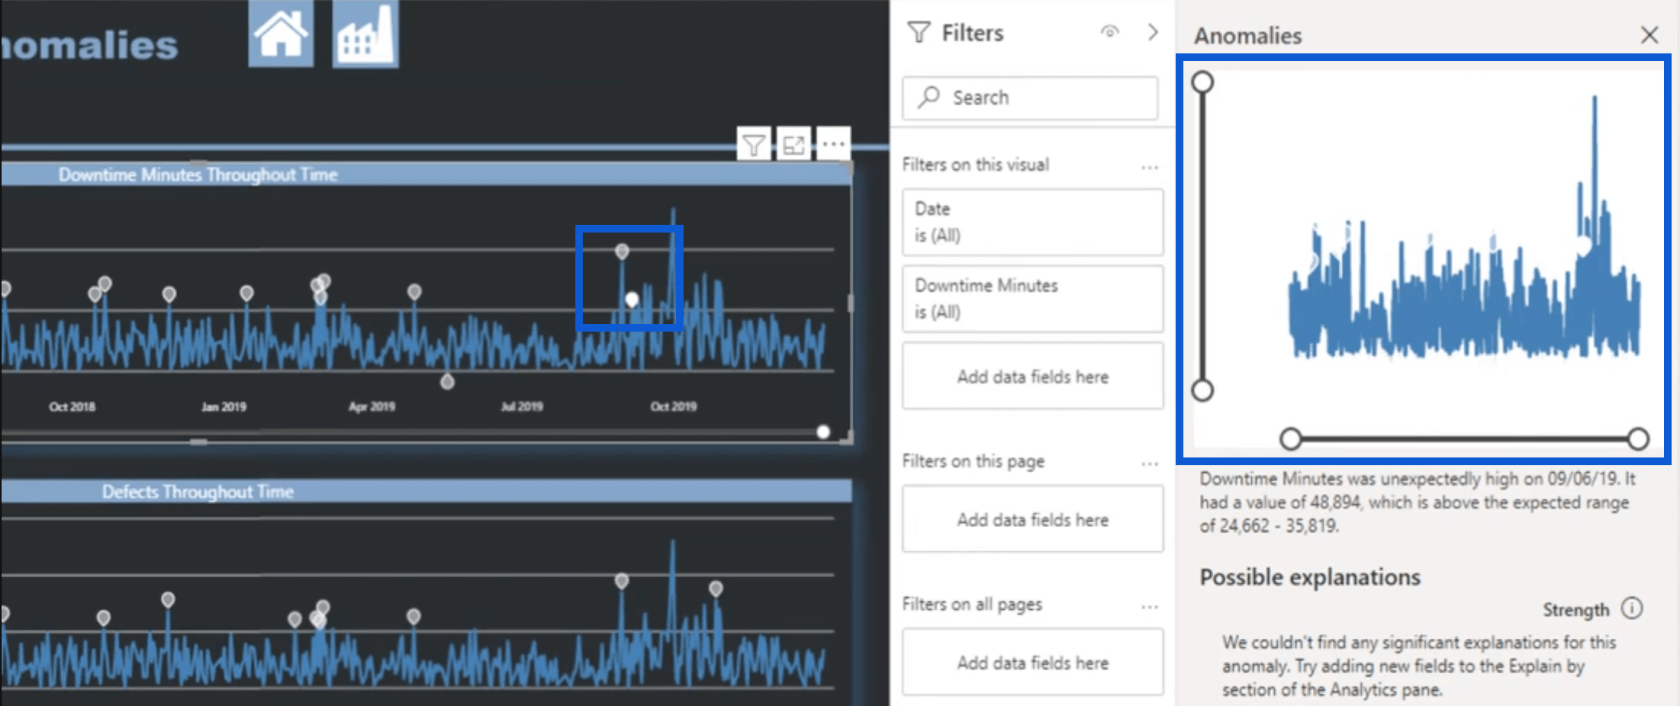Close the Anomalies pane
The image size is (1680, 706).
coord(1650,35)
